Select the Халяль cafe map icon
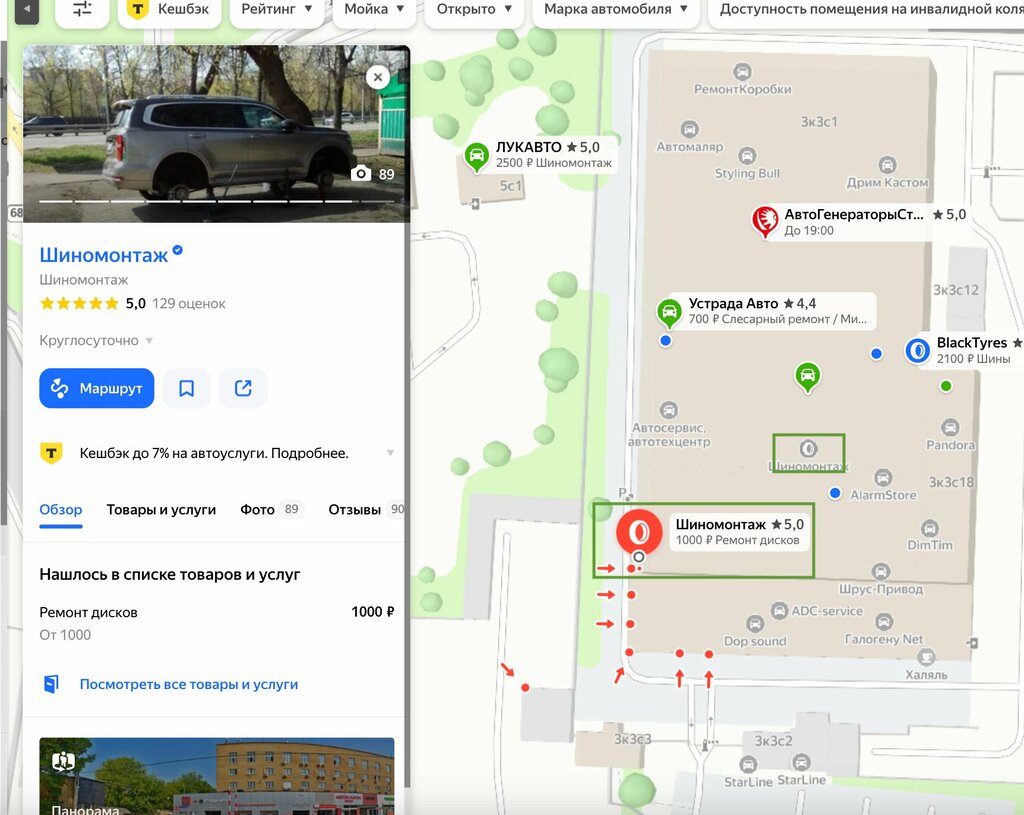 [926, 656]
